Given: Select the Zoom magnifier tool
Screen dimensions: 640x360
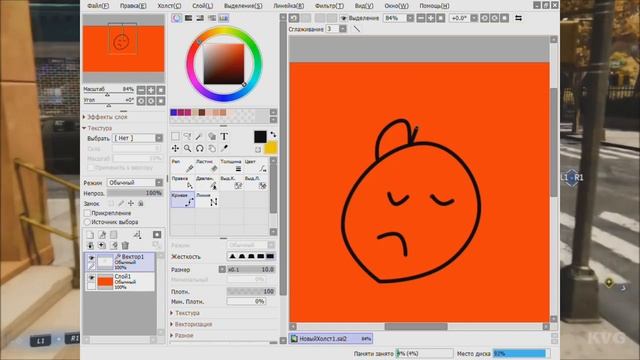Looking at the screenshot, I should (187, 148).
